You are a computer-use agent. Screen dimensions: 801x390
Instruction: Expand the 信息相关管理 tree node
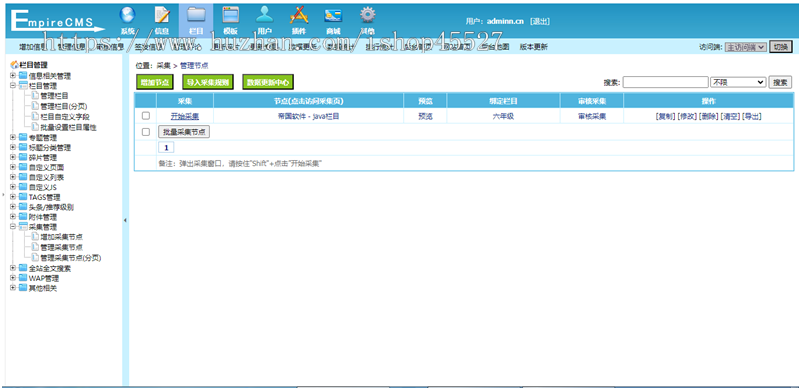click(x=13, y=76)
